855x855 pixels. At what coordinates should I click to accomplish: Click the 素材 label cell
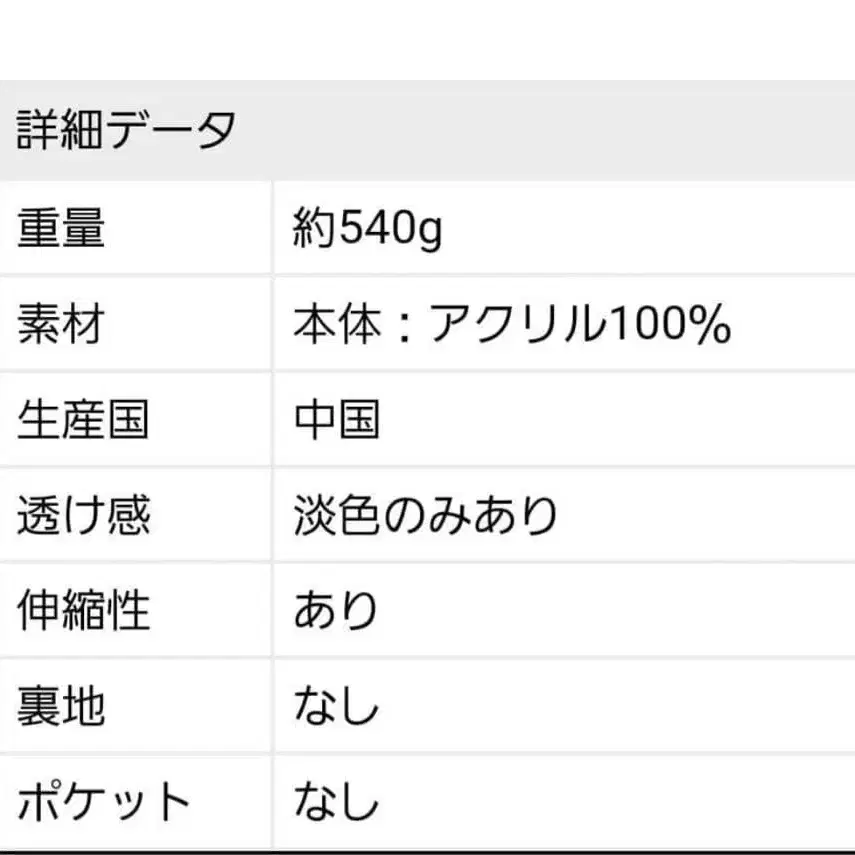click(62, 325)
